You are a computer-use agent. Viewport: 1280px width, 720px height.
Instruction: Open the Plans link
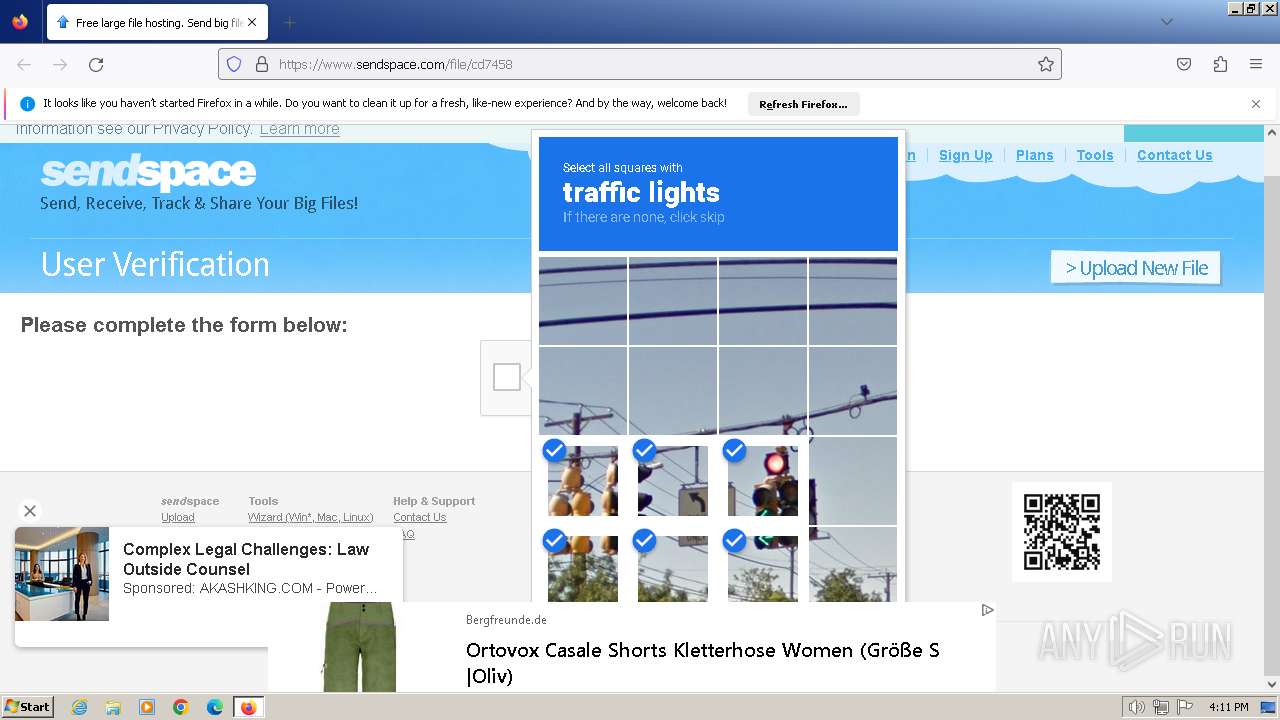[x=1034, y=155]
